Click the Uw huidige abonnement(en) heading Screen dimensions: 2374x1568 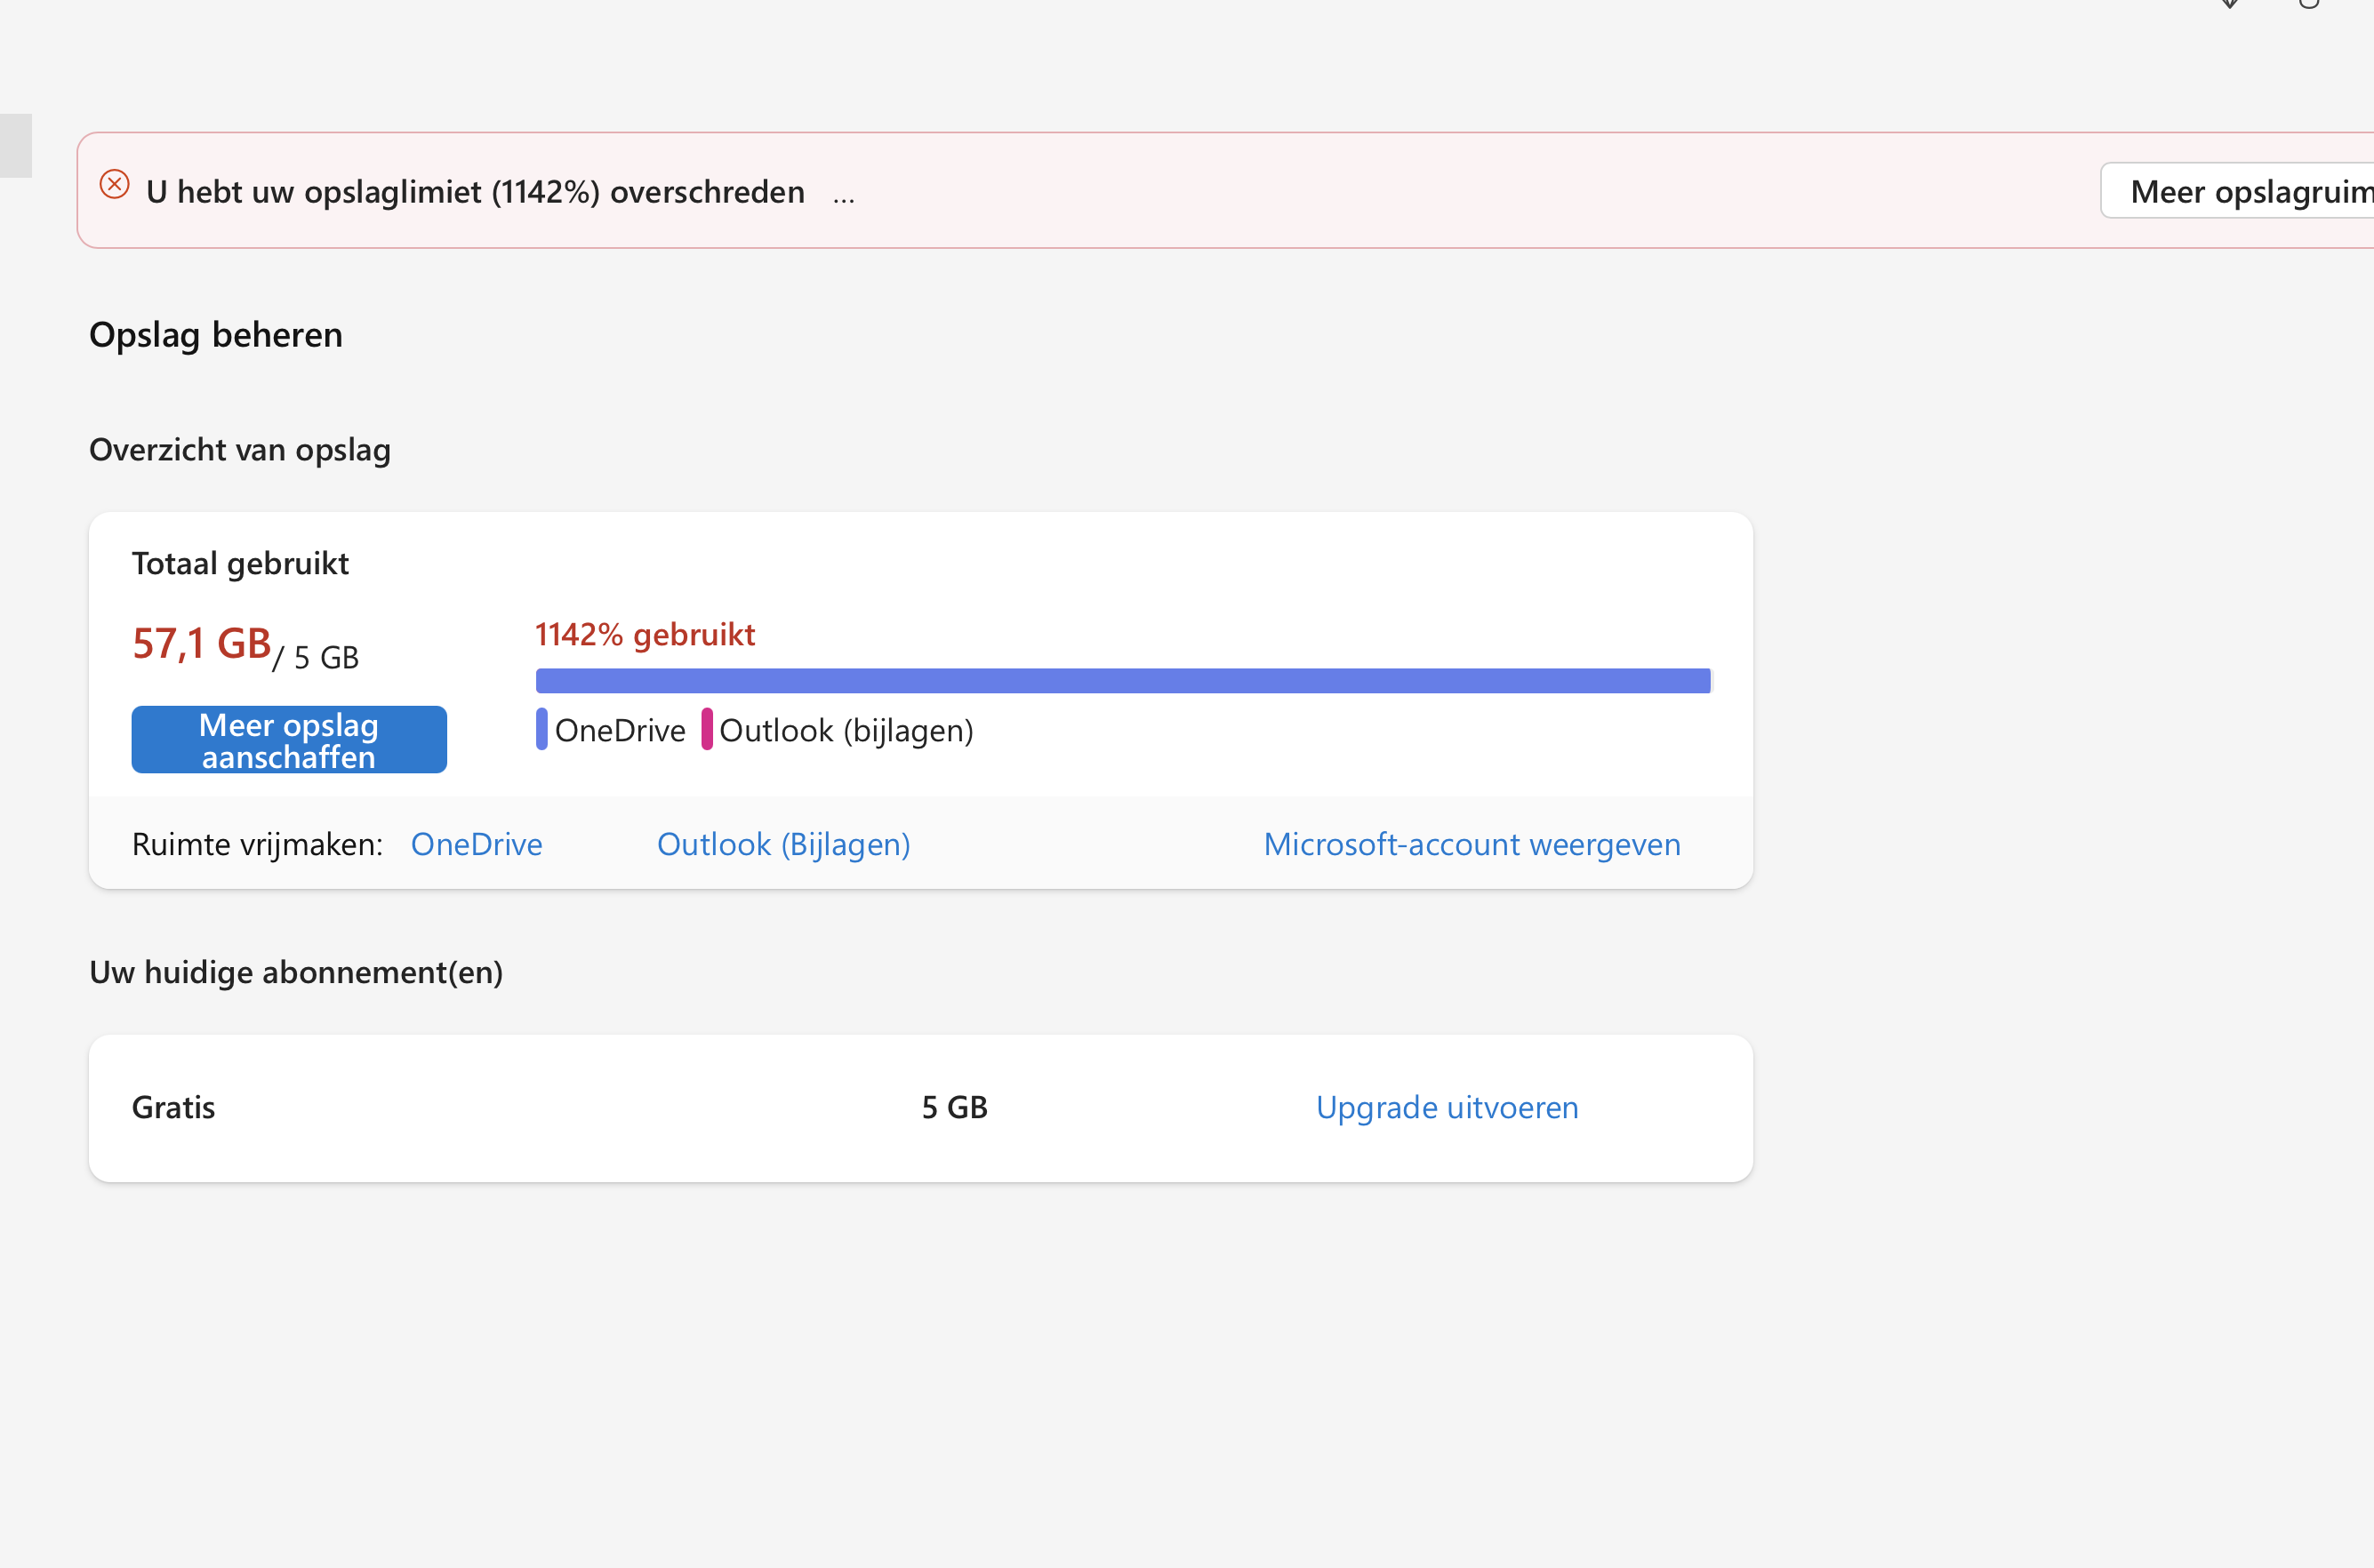click(x=296, y=972)
